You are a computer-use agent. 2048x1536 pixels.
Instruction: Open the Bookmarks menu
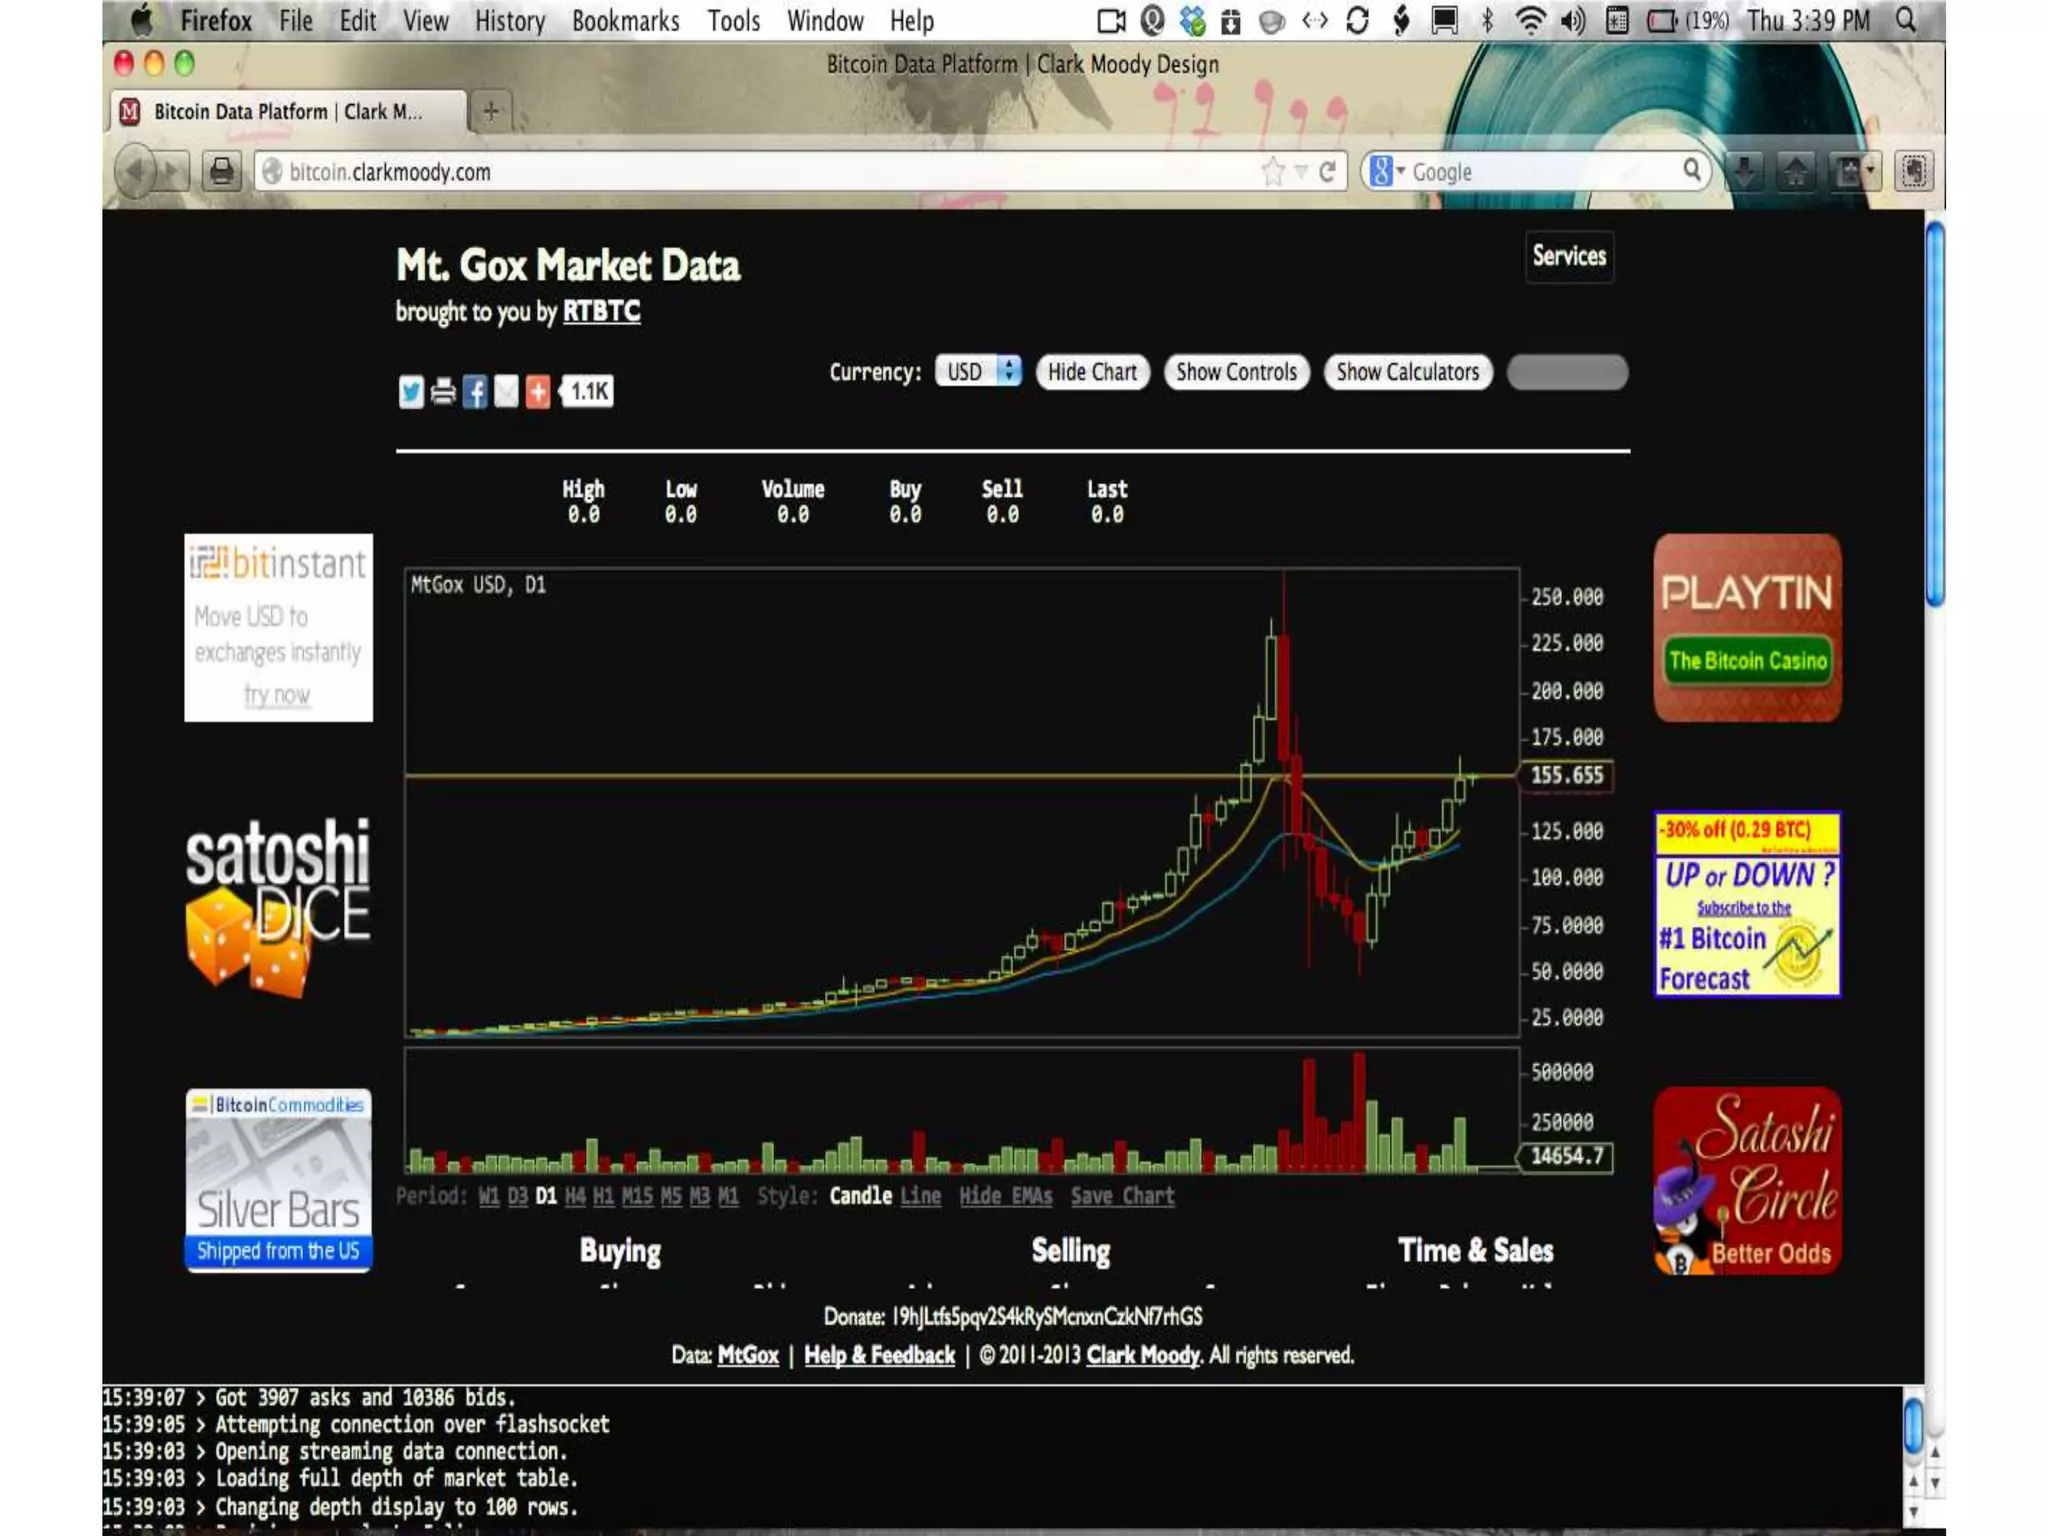[x=625, y=21]
